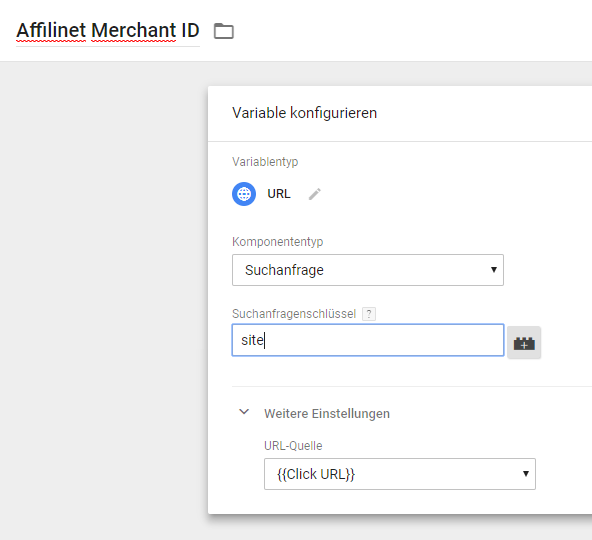Viewport: 592px width, 540px height.
Task: Open the Komponententyp dropdown showing Suchanfrage
Action: pos(368,270)
